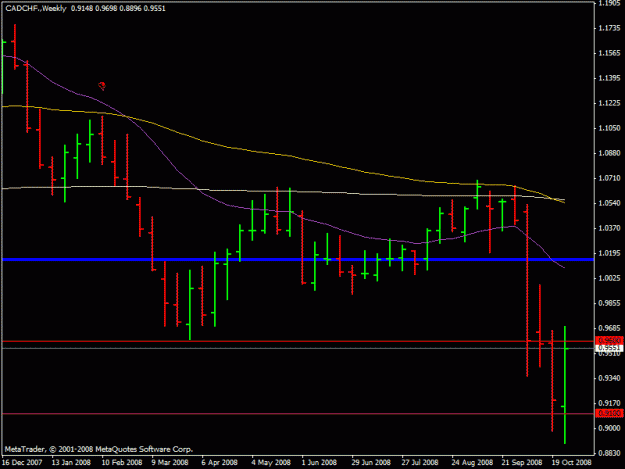Click the white current price tag 0.9551
The image size is (625, 469).
609,348
